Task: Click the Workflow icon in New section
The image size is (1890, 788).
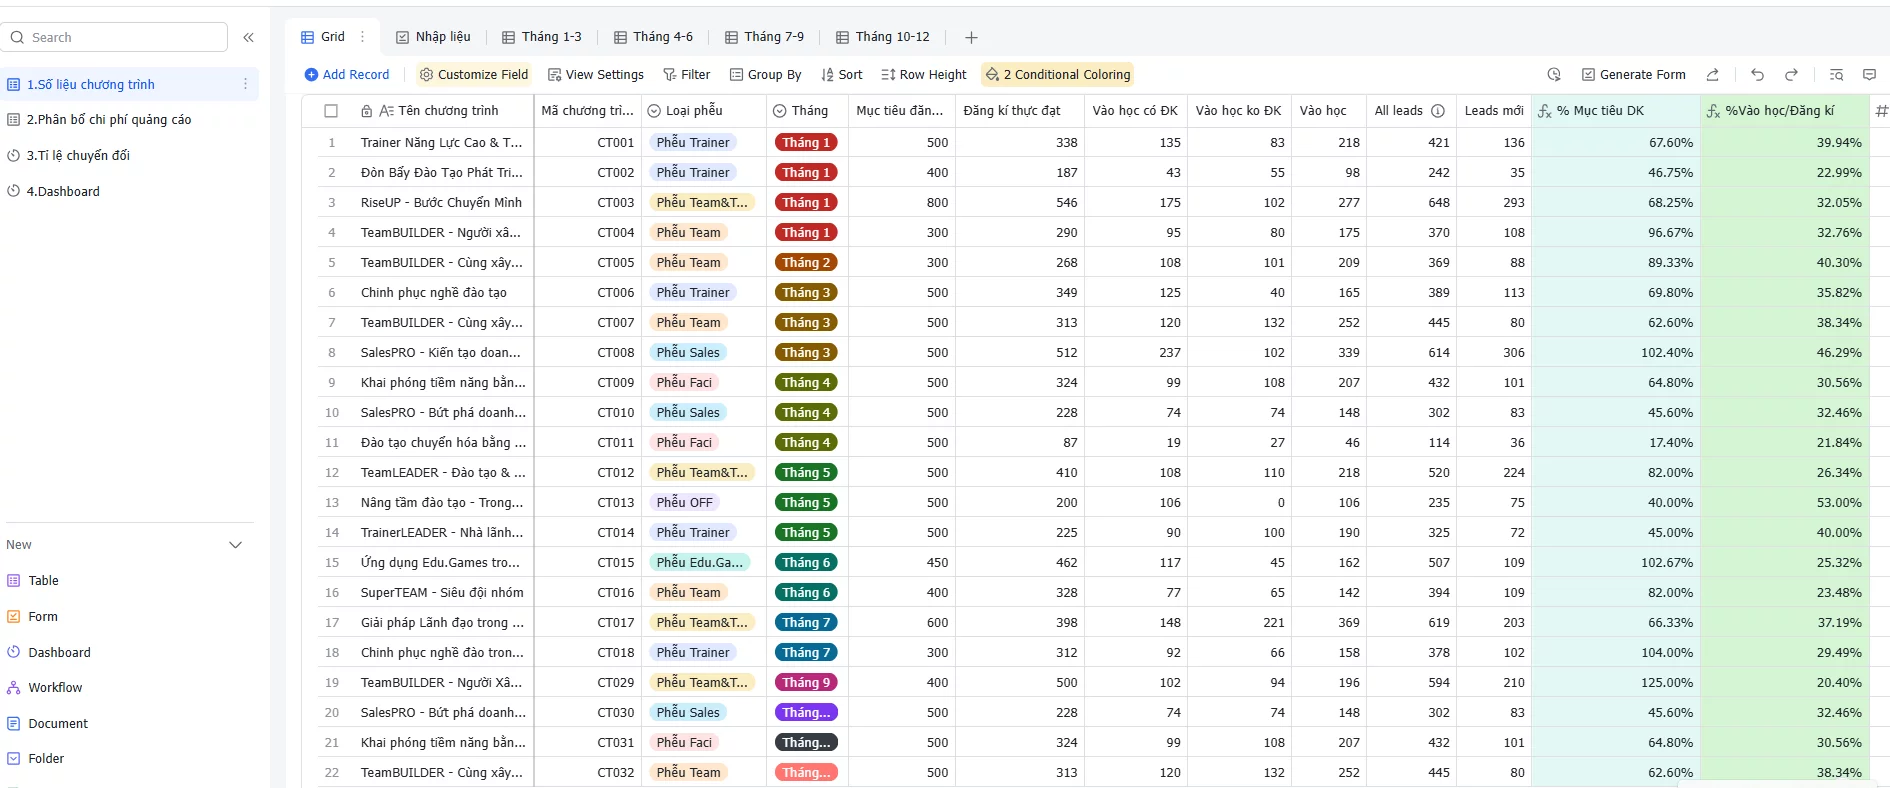Action: [x=14, y=687]
